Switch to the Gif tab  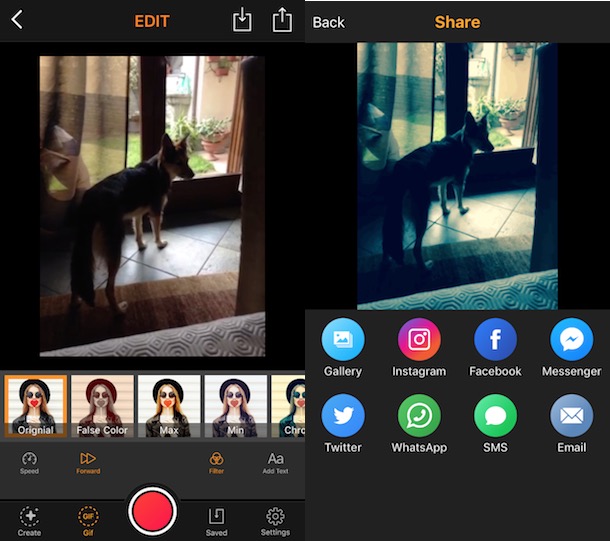point(88,521)
